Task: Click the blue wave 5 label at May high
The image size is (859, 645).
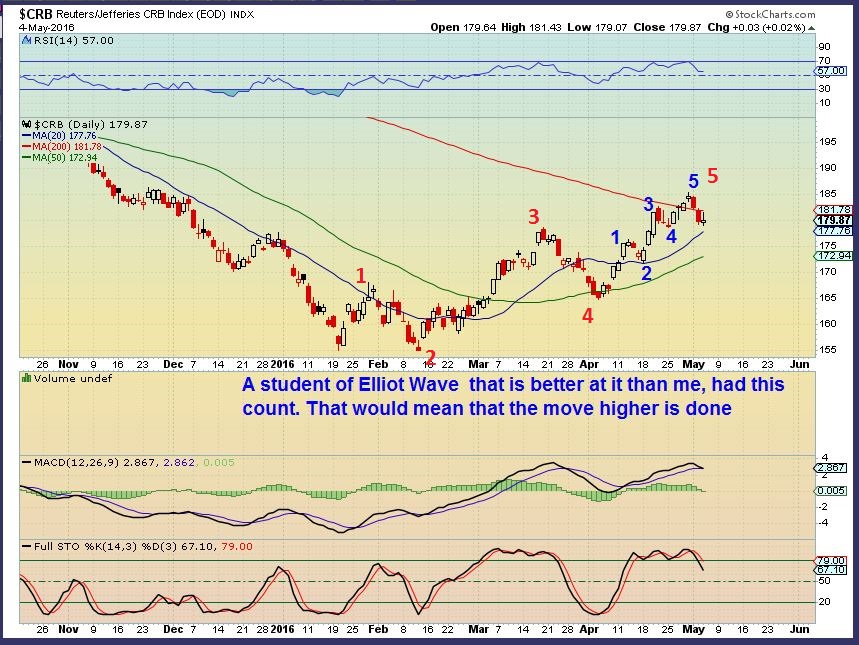Action: tap(694, 181)
